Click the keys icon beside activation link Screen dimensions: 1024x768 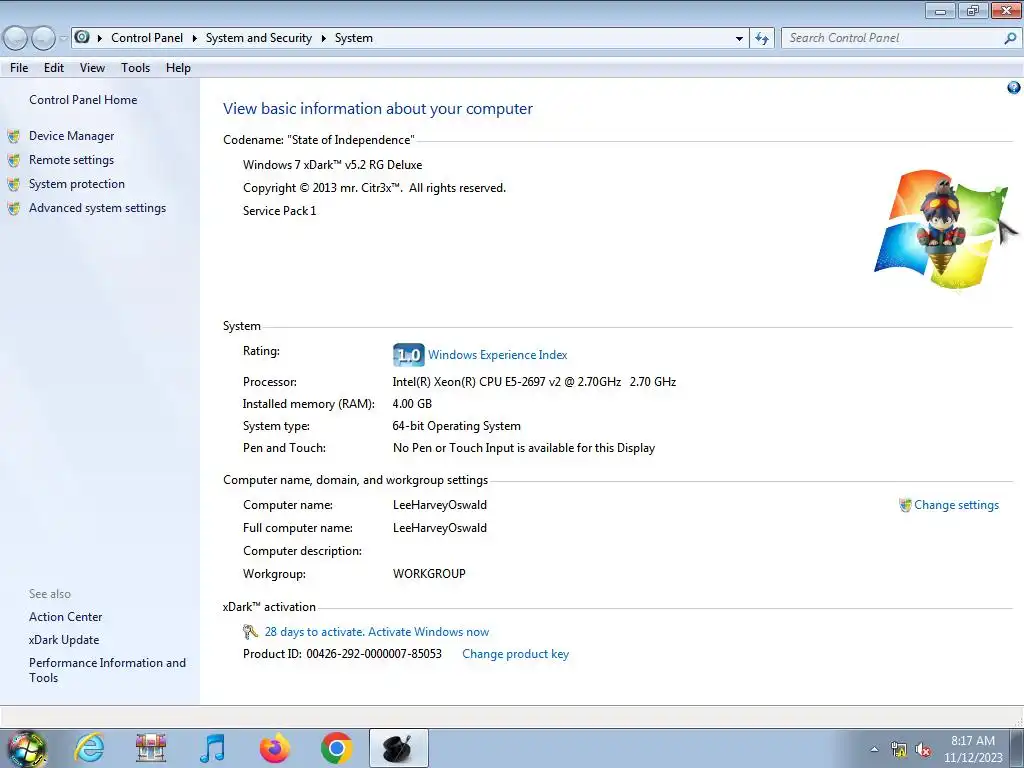point(250,632)
